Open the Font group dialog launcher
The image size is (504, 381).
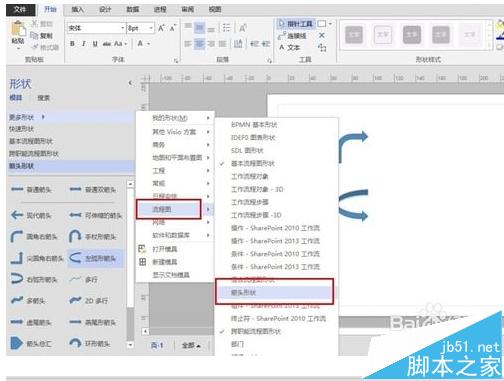pos(176,60)
